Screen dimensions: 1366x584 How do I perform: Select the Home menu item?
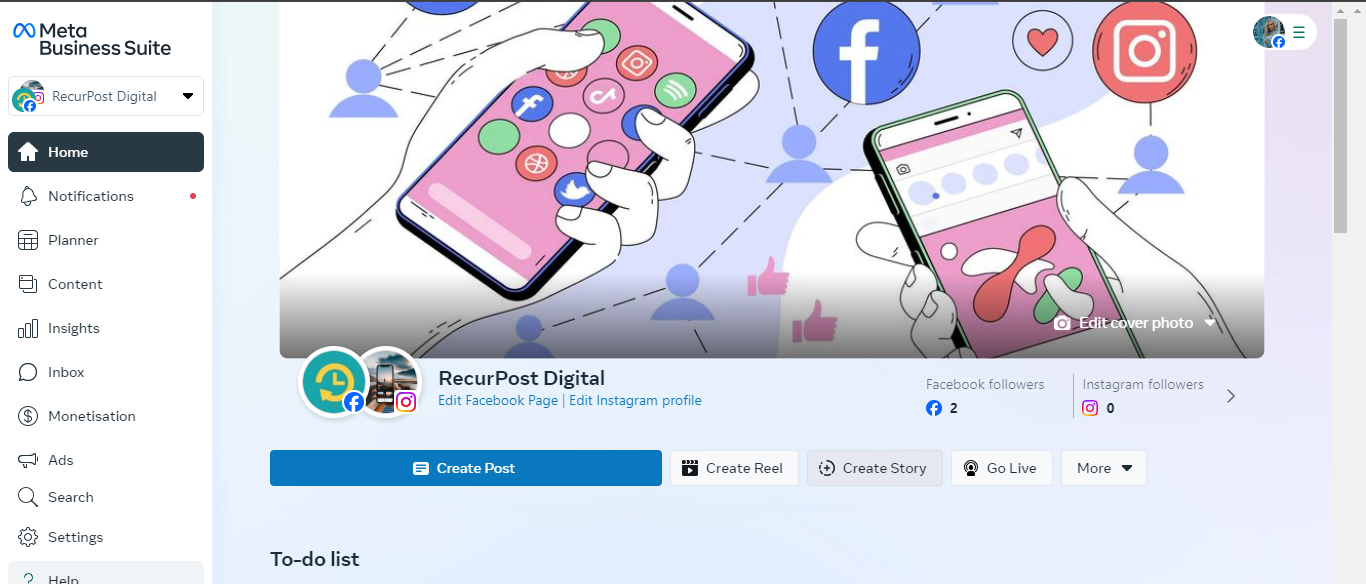[x=106, y=152]
